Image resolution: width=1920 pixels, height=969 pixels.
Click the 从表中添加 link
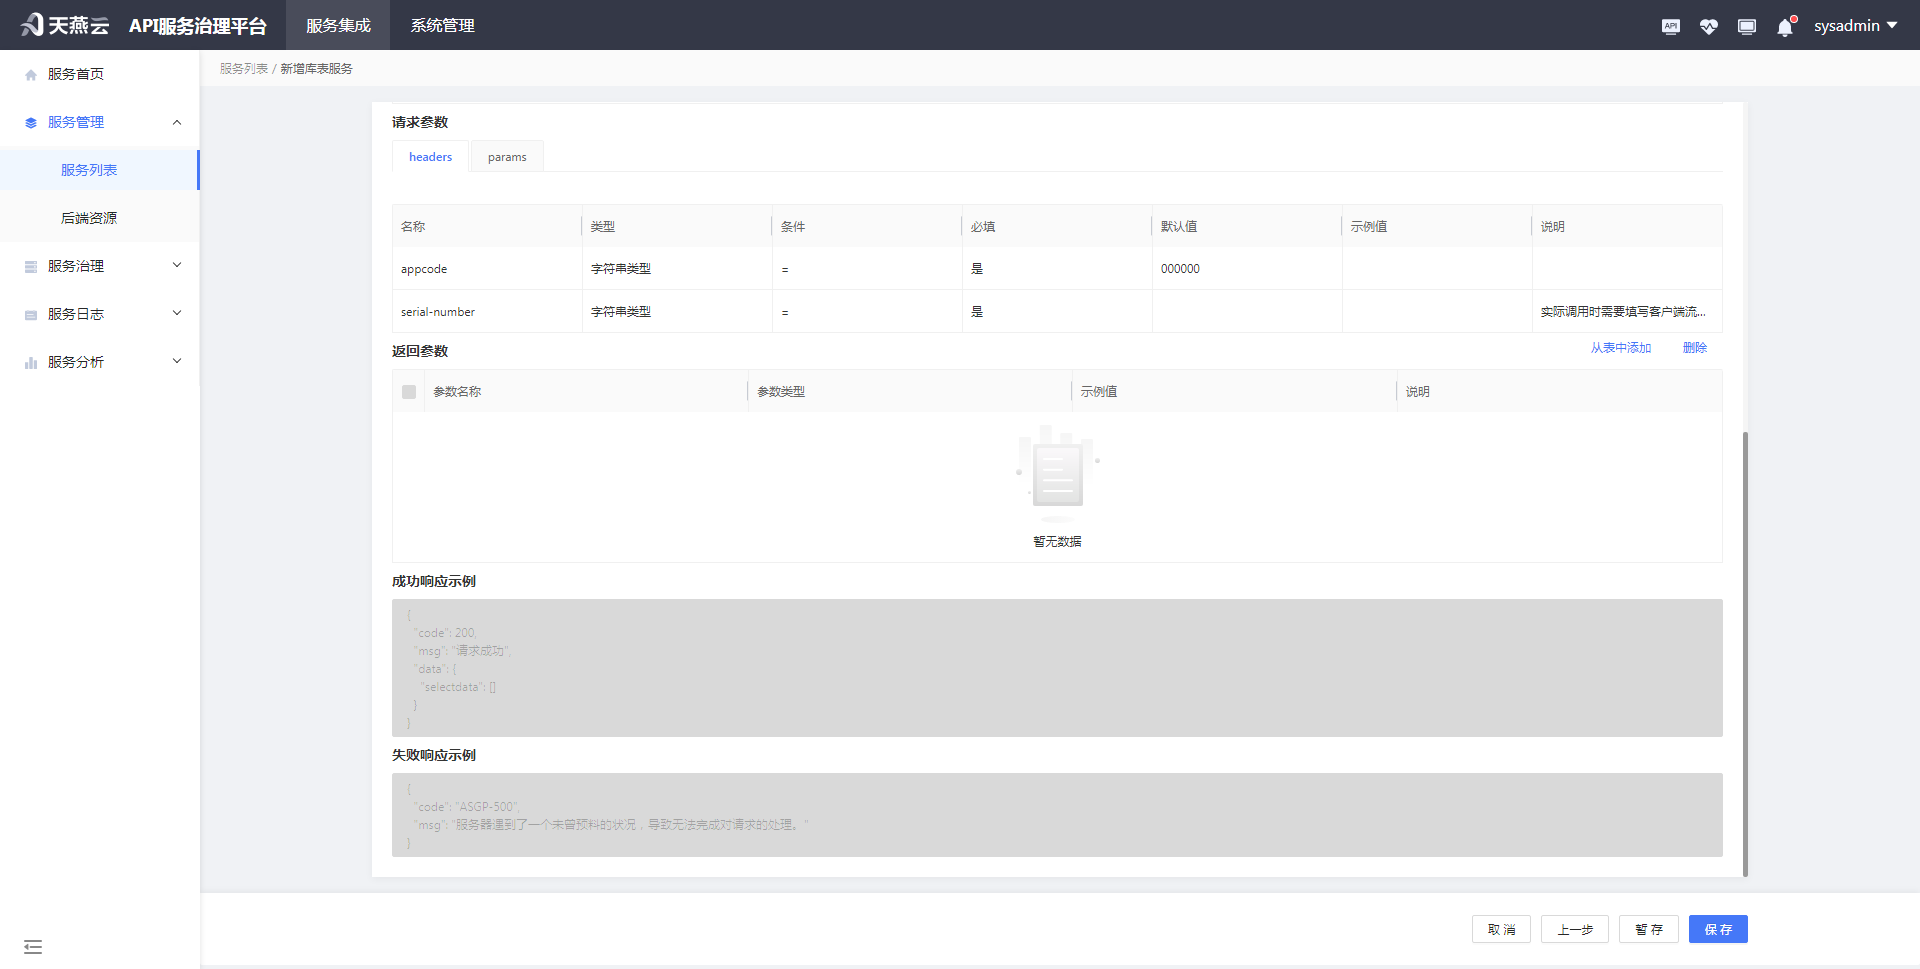[x=1620, y=348]
